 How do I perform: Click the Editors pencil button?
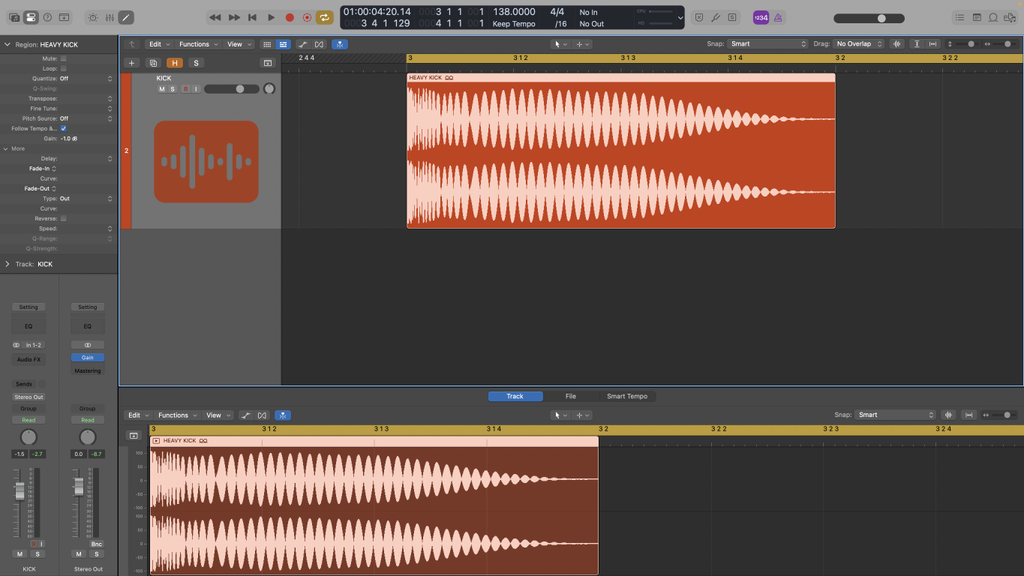coord(126,17)
